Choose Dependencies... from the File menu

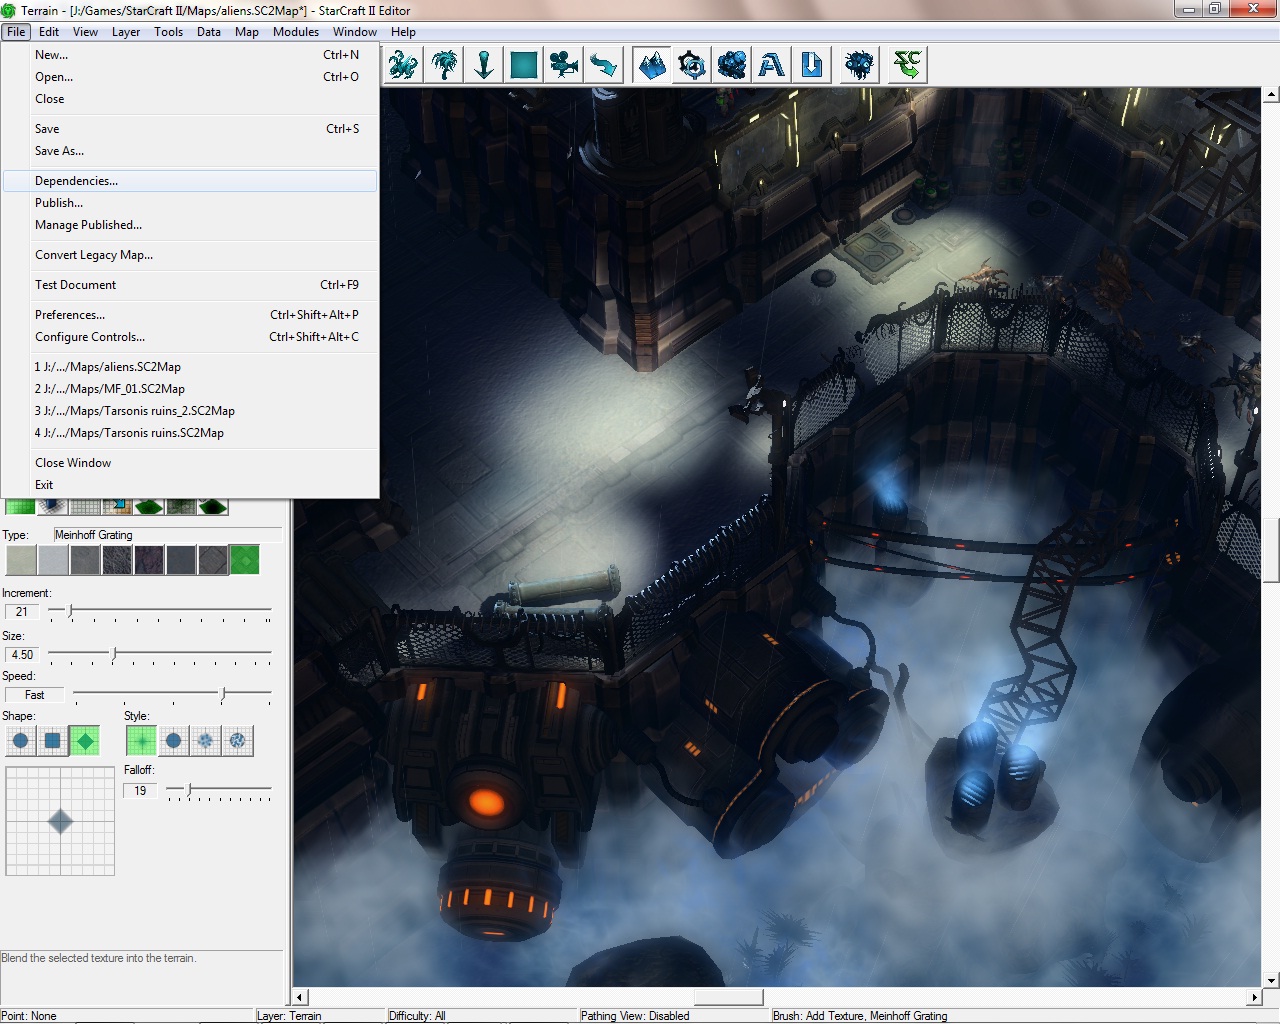pyautogui.click(x=76, y=181)
